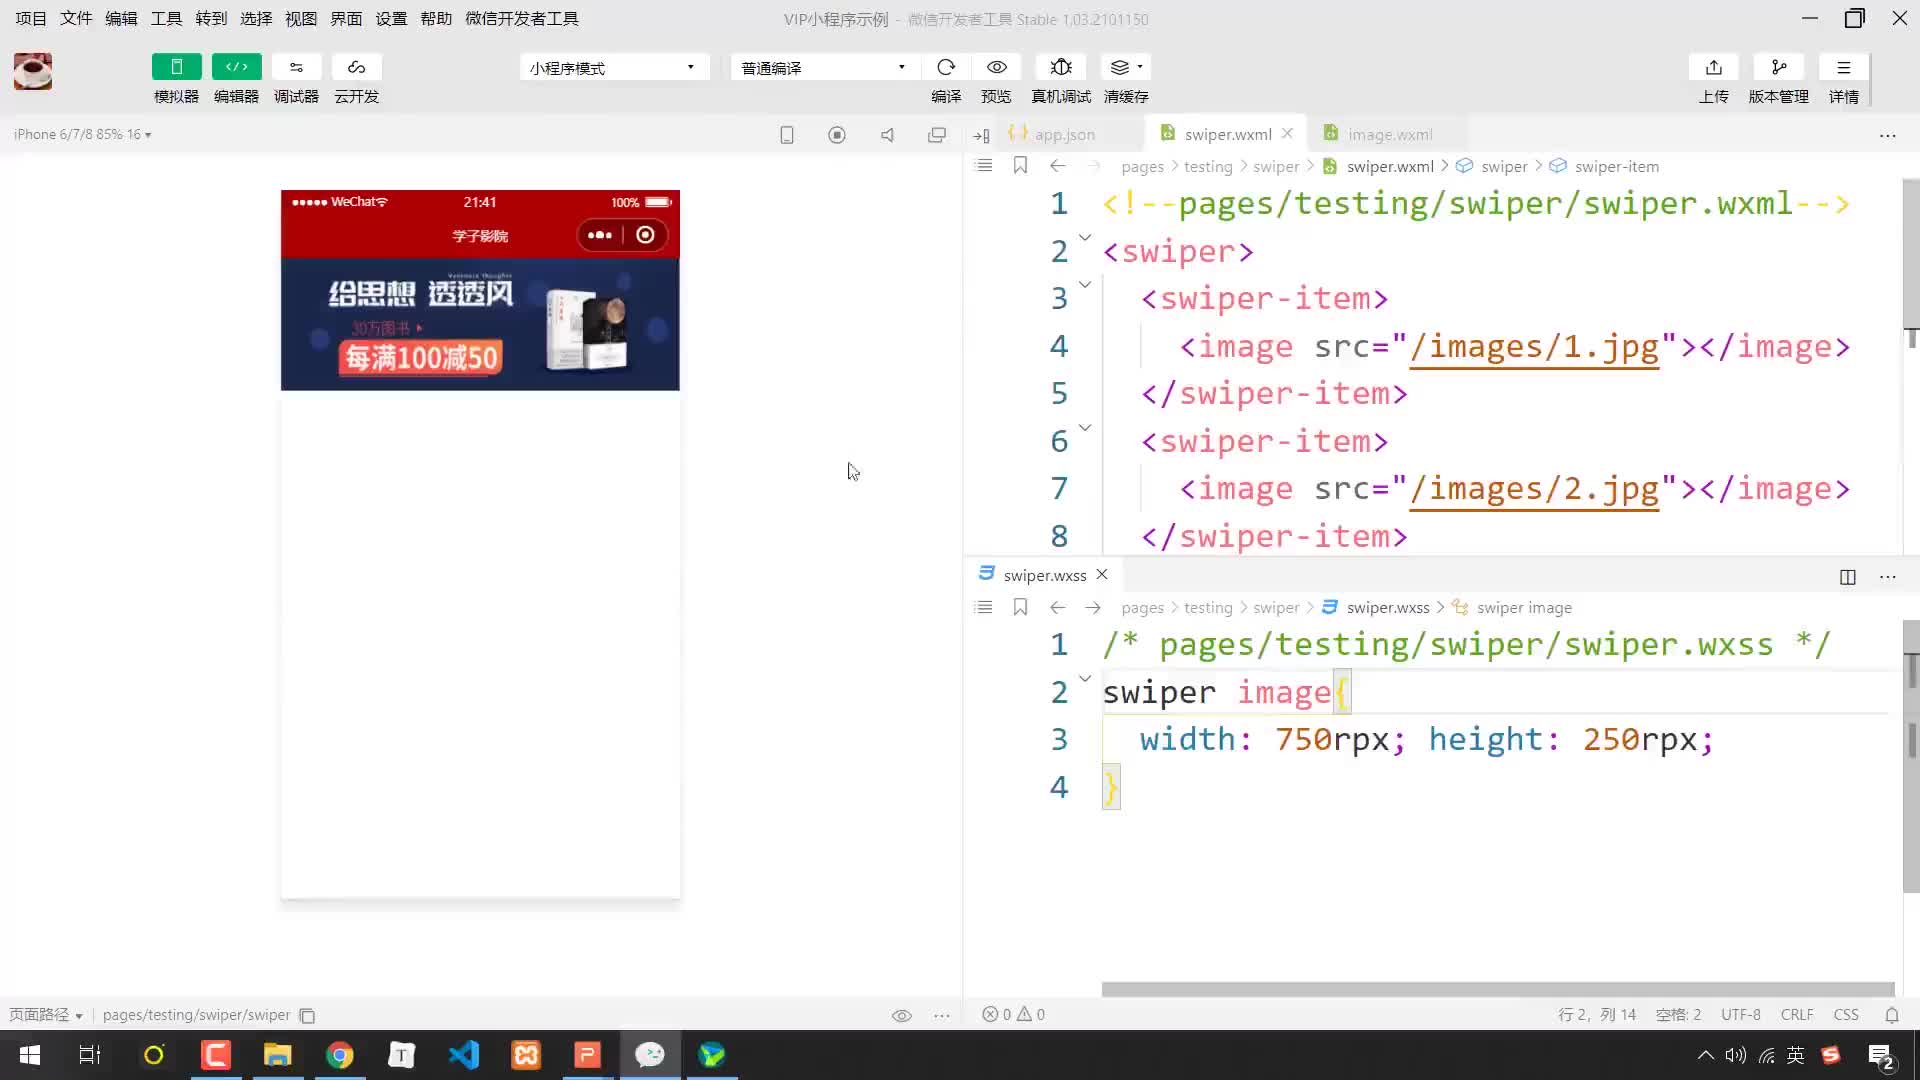The width and height of the screenshot is (1920, 1080).
Task: Click the preview eye icon
Action: tap(996, 67)
